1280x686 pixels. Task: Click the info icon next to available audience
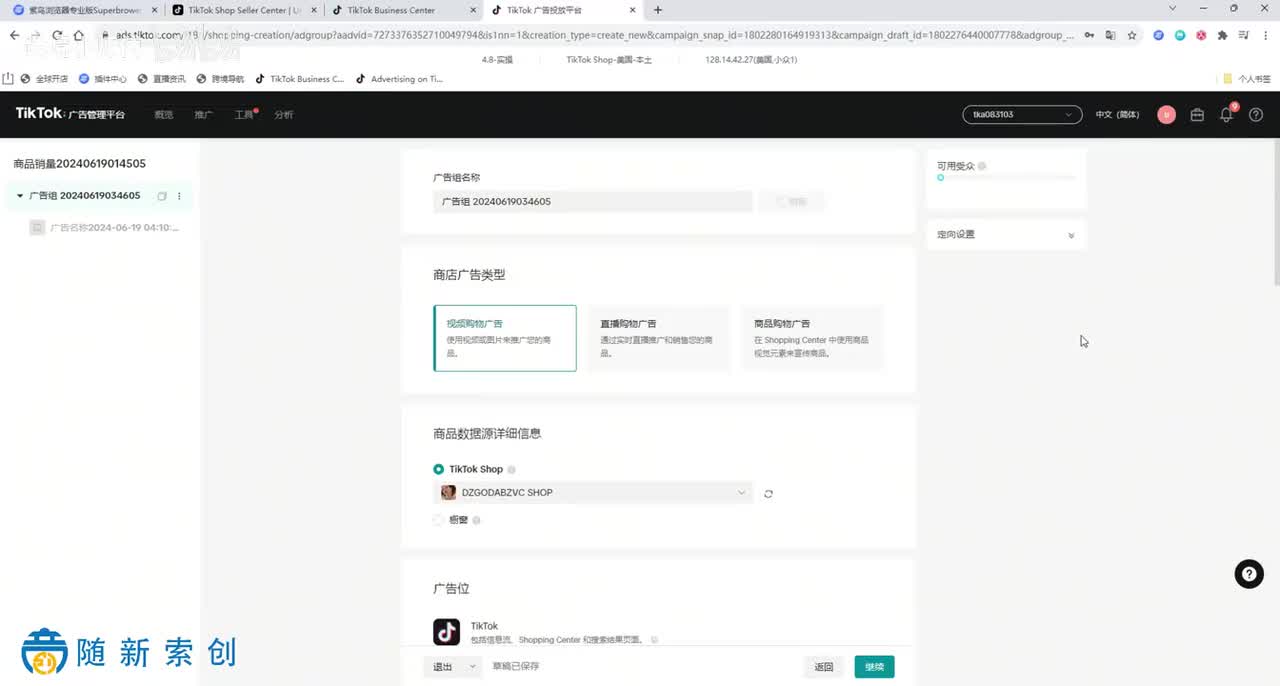pyautogui.click(x=982, y=166)
